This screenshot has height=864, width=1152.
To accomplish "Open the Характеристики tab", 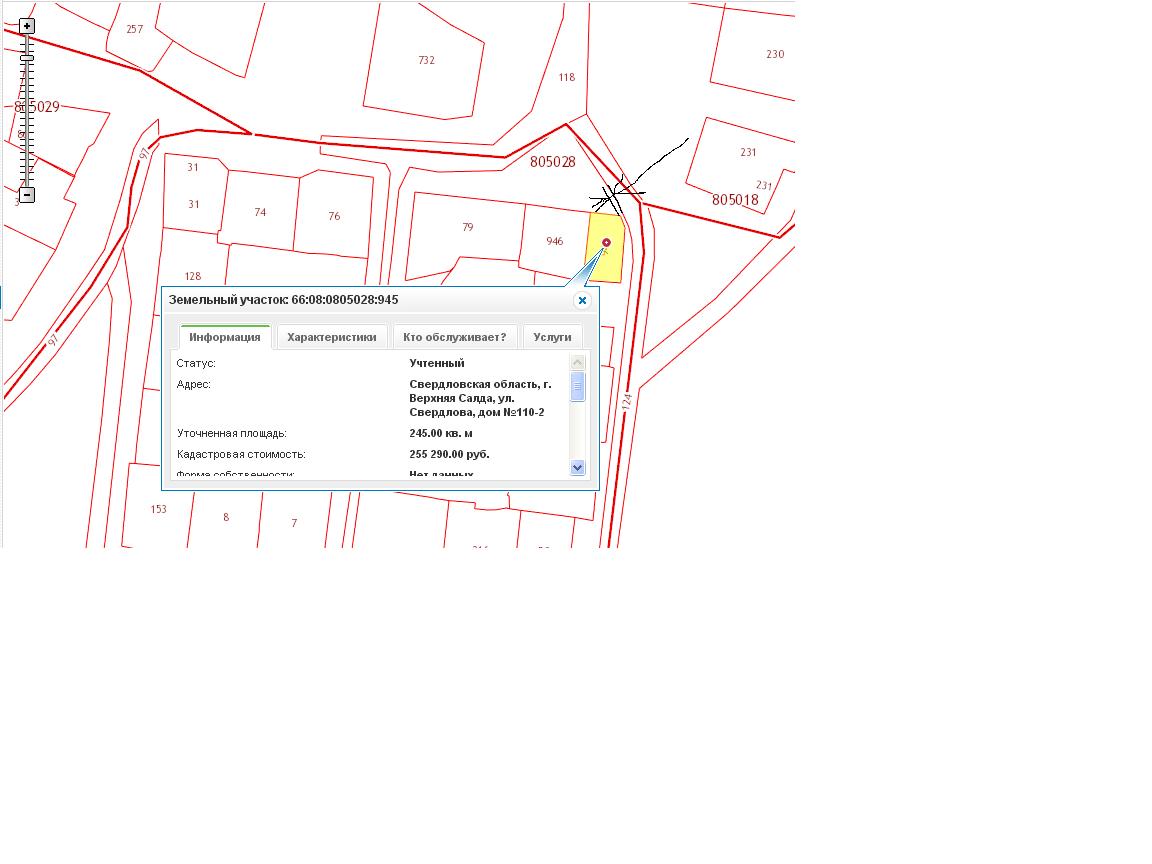I will (332, 337).
